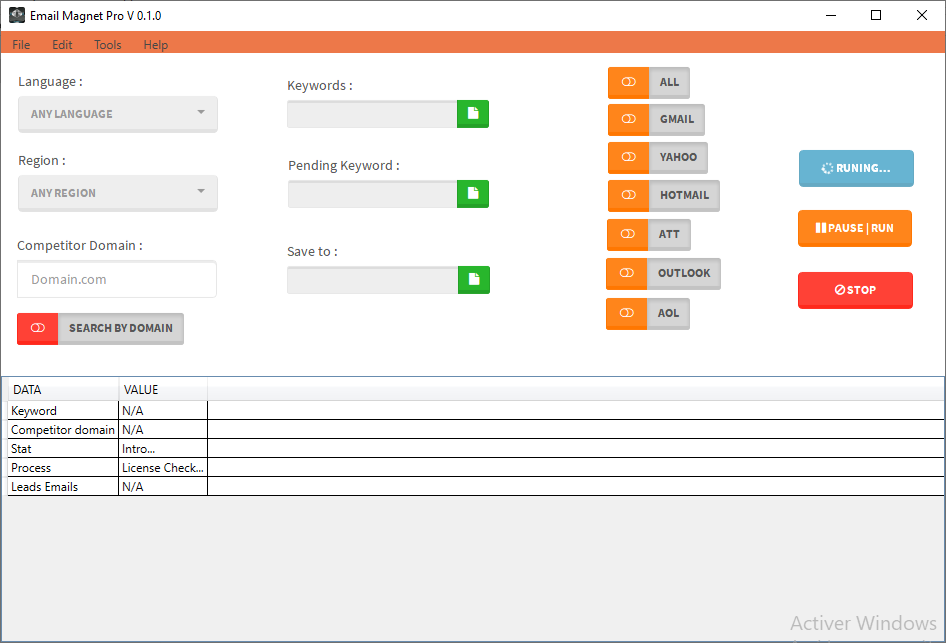Click the Competitor Domain input field

click(116, 279)
